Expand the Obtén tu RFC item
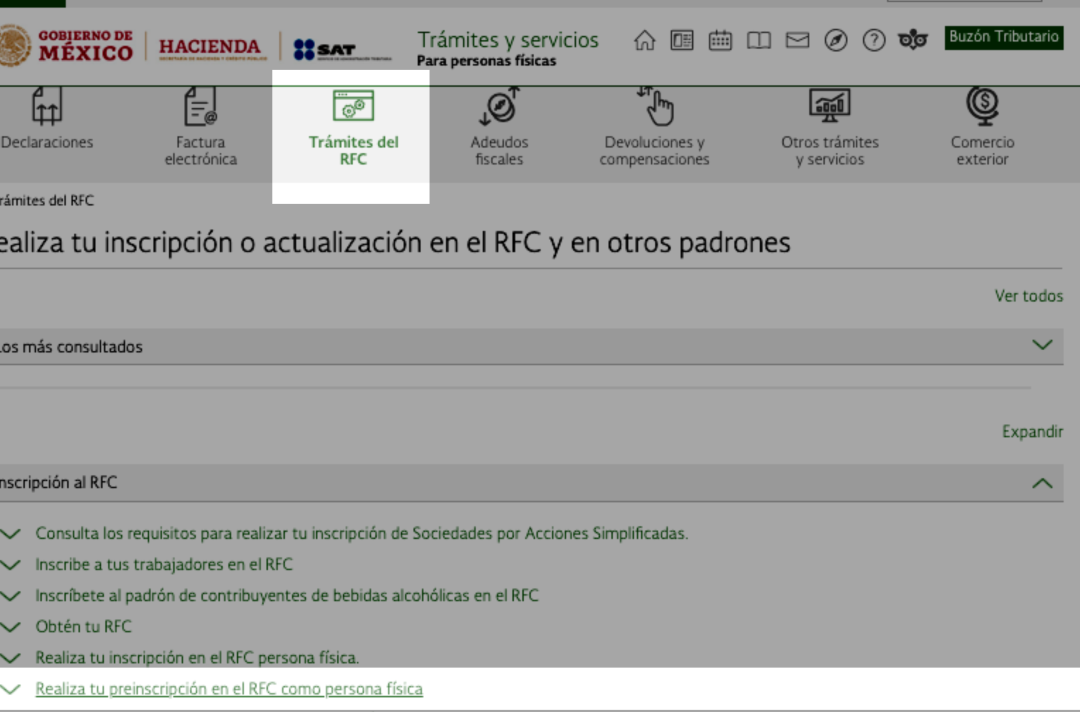Viewport: 1080px width, 712px height. coord(83,627)
